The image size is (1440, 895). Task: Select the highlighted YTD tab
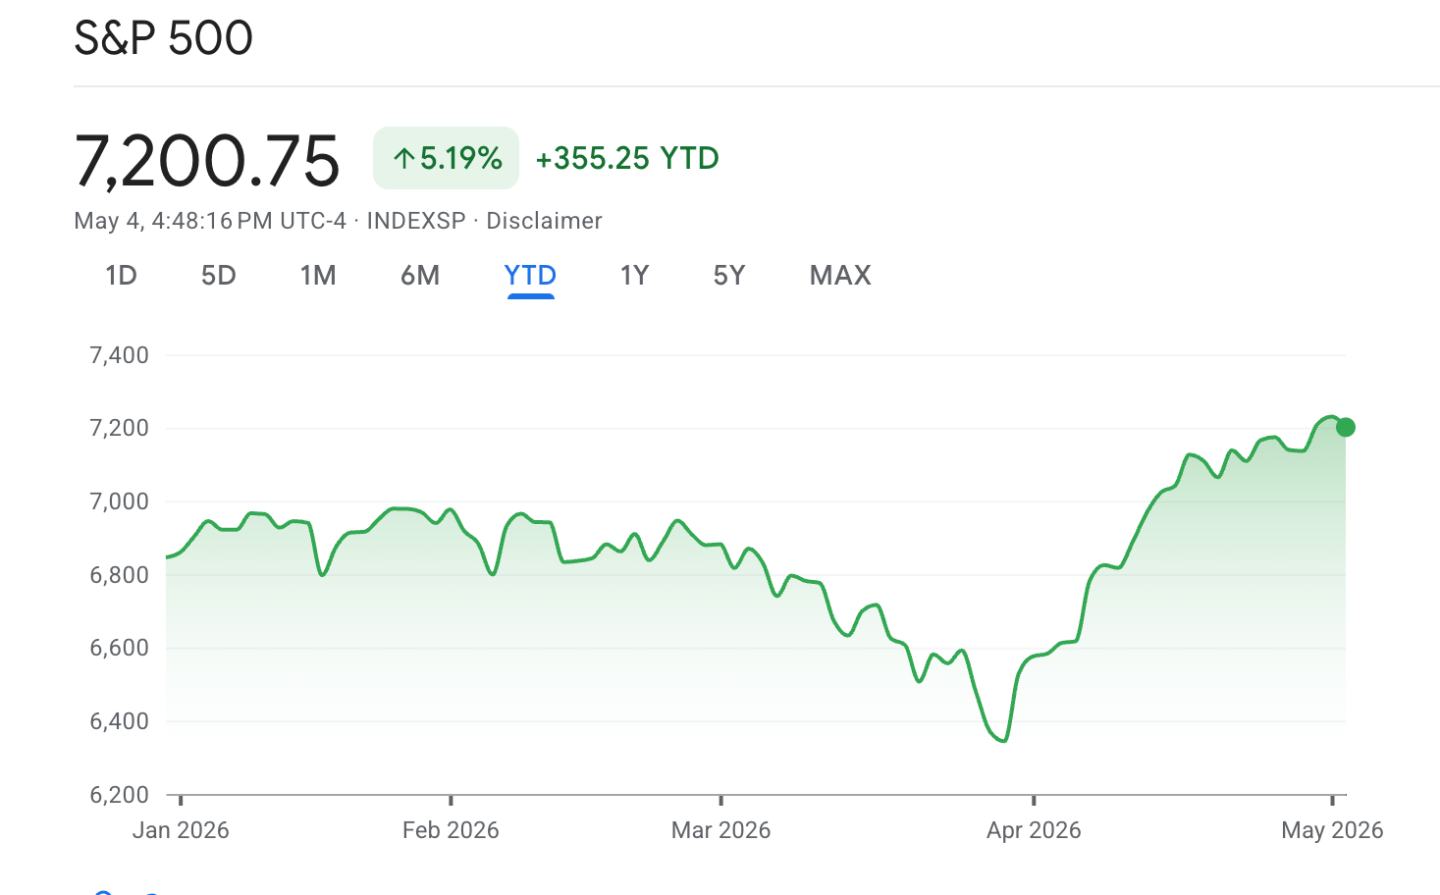tap(530, 275)
